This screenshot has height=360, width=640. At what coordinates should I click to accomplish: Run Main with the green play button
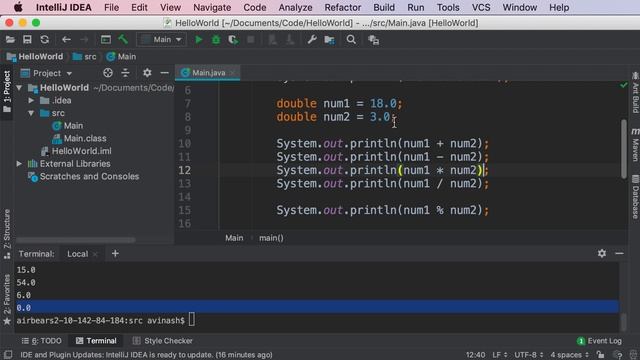point(199,40)
